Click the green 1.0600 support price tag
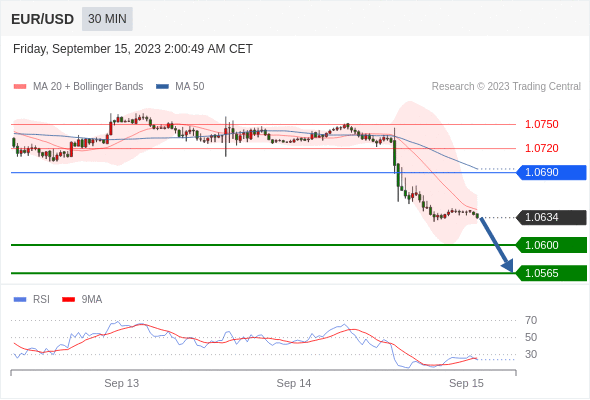The image size is (590, 400). [x=552, y=245]
